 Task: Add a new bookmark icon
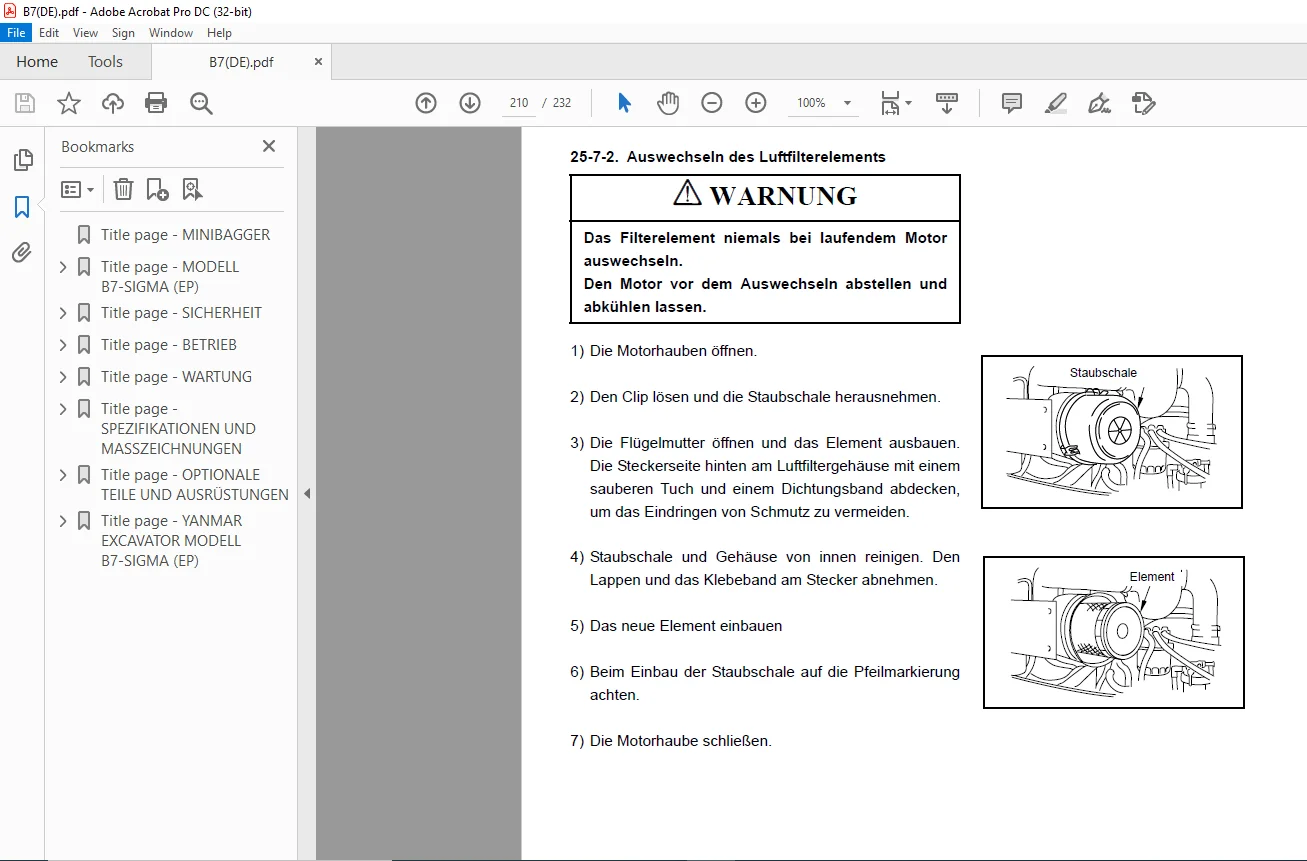click(158, 189)
